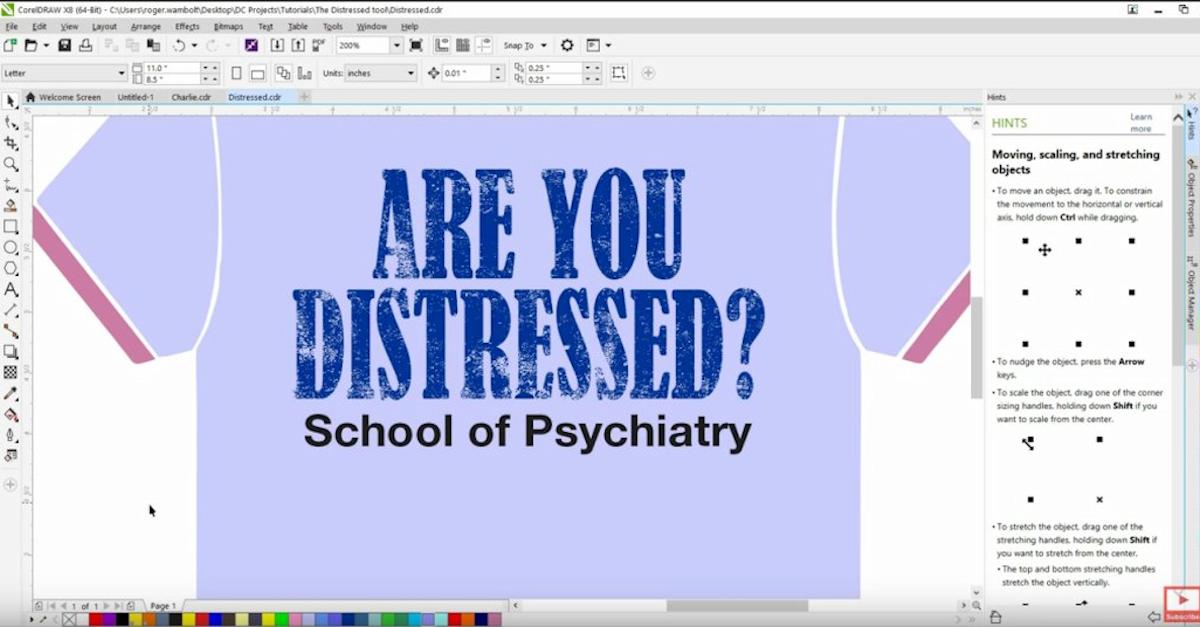Select the Interactive Fill tool
The width and height of the screenshot is (1200, 627).
pos(10,414)
